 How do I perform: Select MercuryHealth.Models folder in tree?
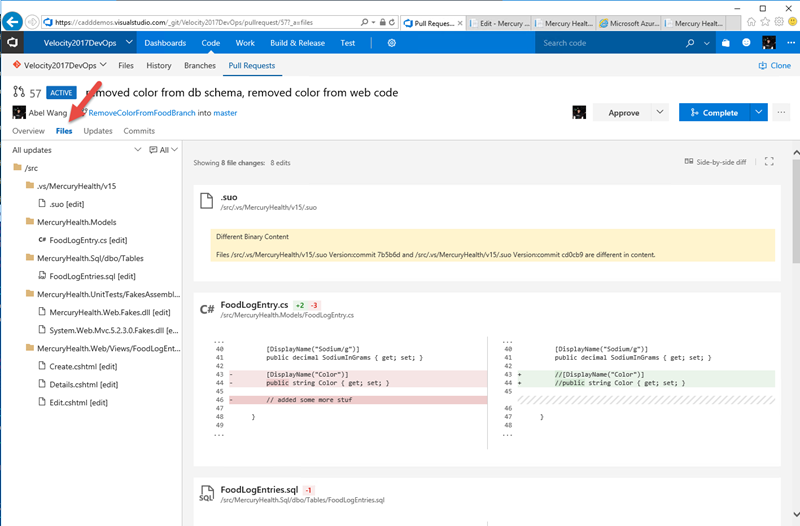[77, 222]
